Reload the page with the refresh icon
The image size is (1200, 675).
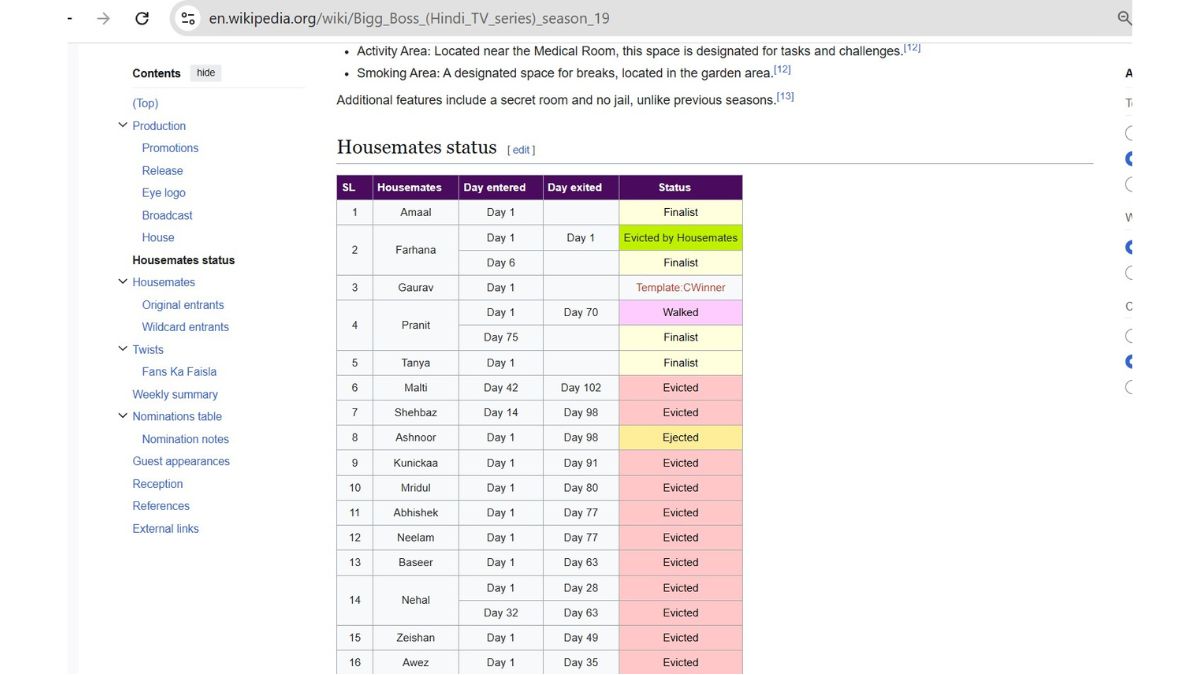pyautogui.click(x=142, y=18)
